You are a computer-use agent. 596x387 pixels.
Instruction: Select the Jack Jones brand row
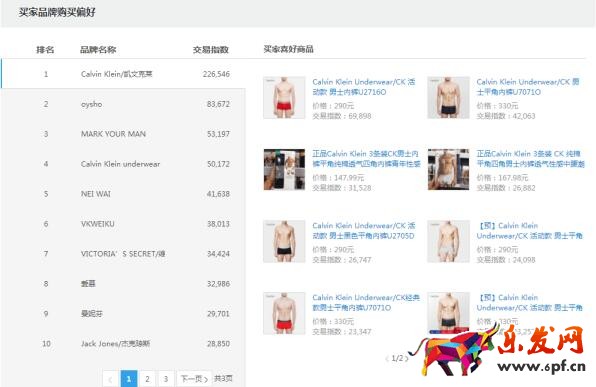(x=123, y=344)
